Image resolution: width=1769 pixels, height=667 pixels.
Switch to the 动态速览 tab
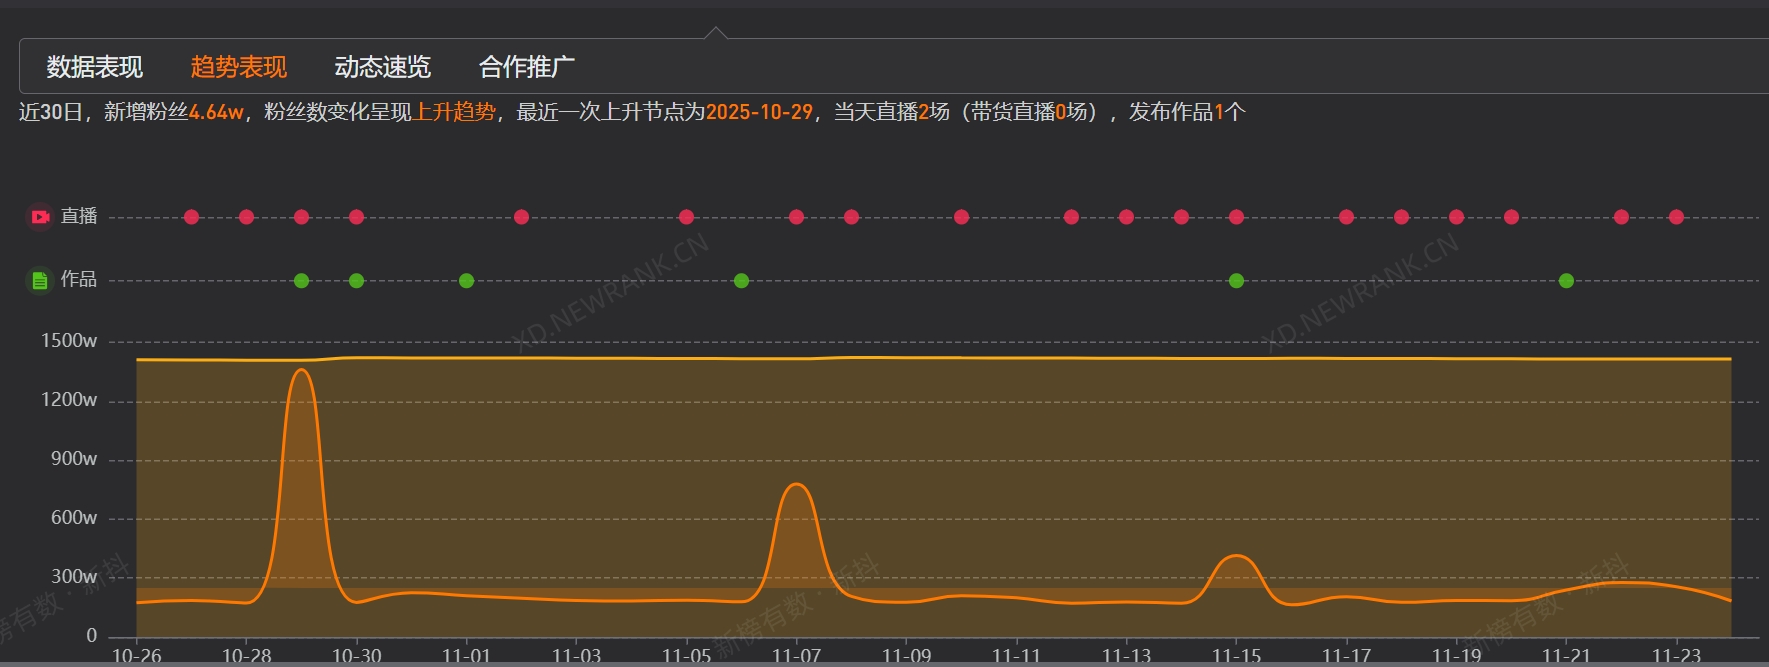(x=382, y=67)
